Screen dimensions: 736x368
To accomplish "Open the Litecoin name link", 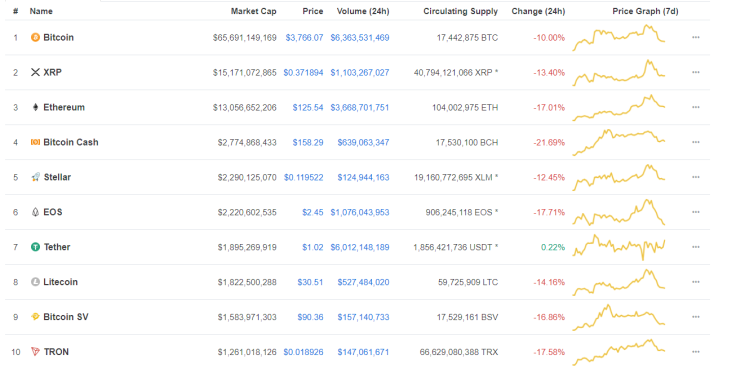I will [x=61, y=282].
